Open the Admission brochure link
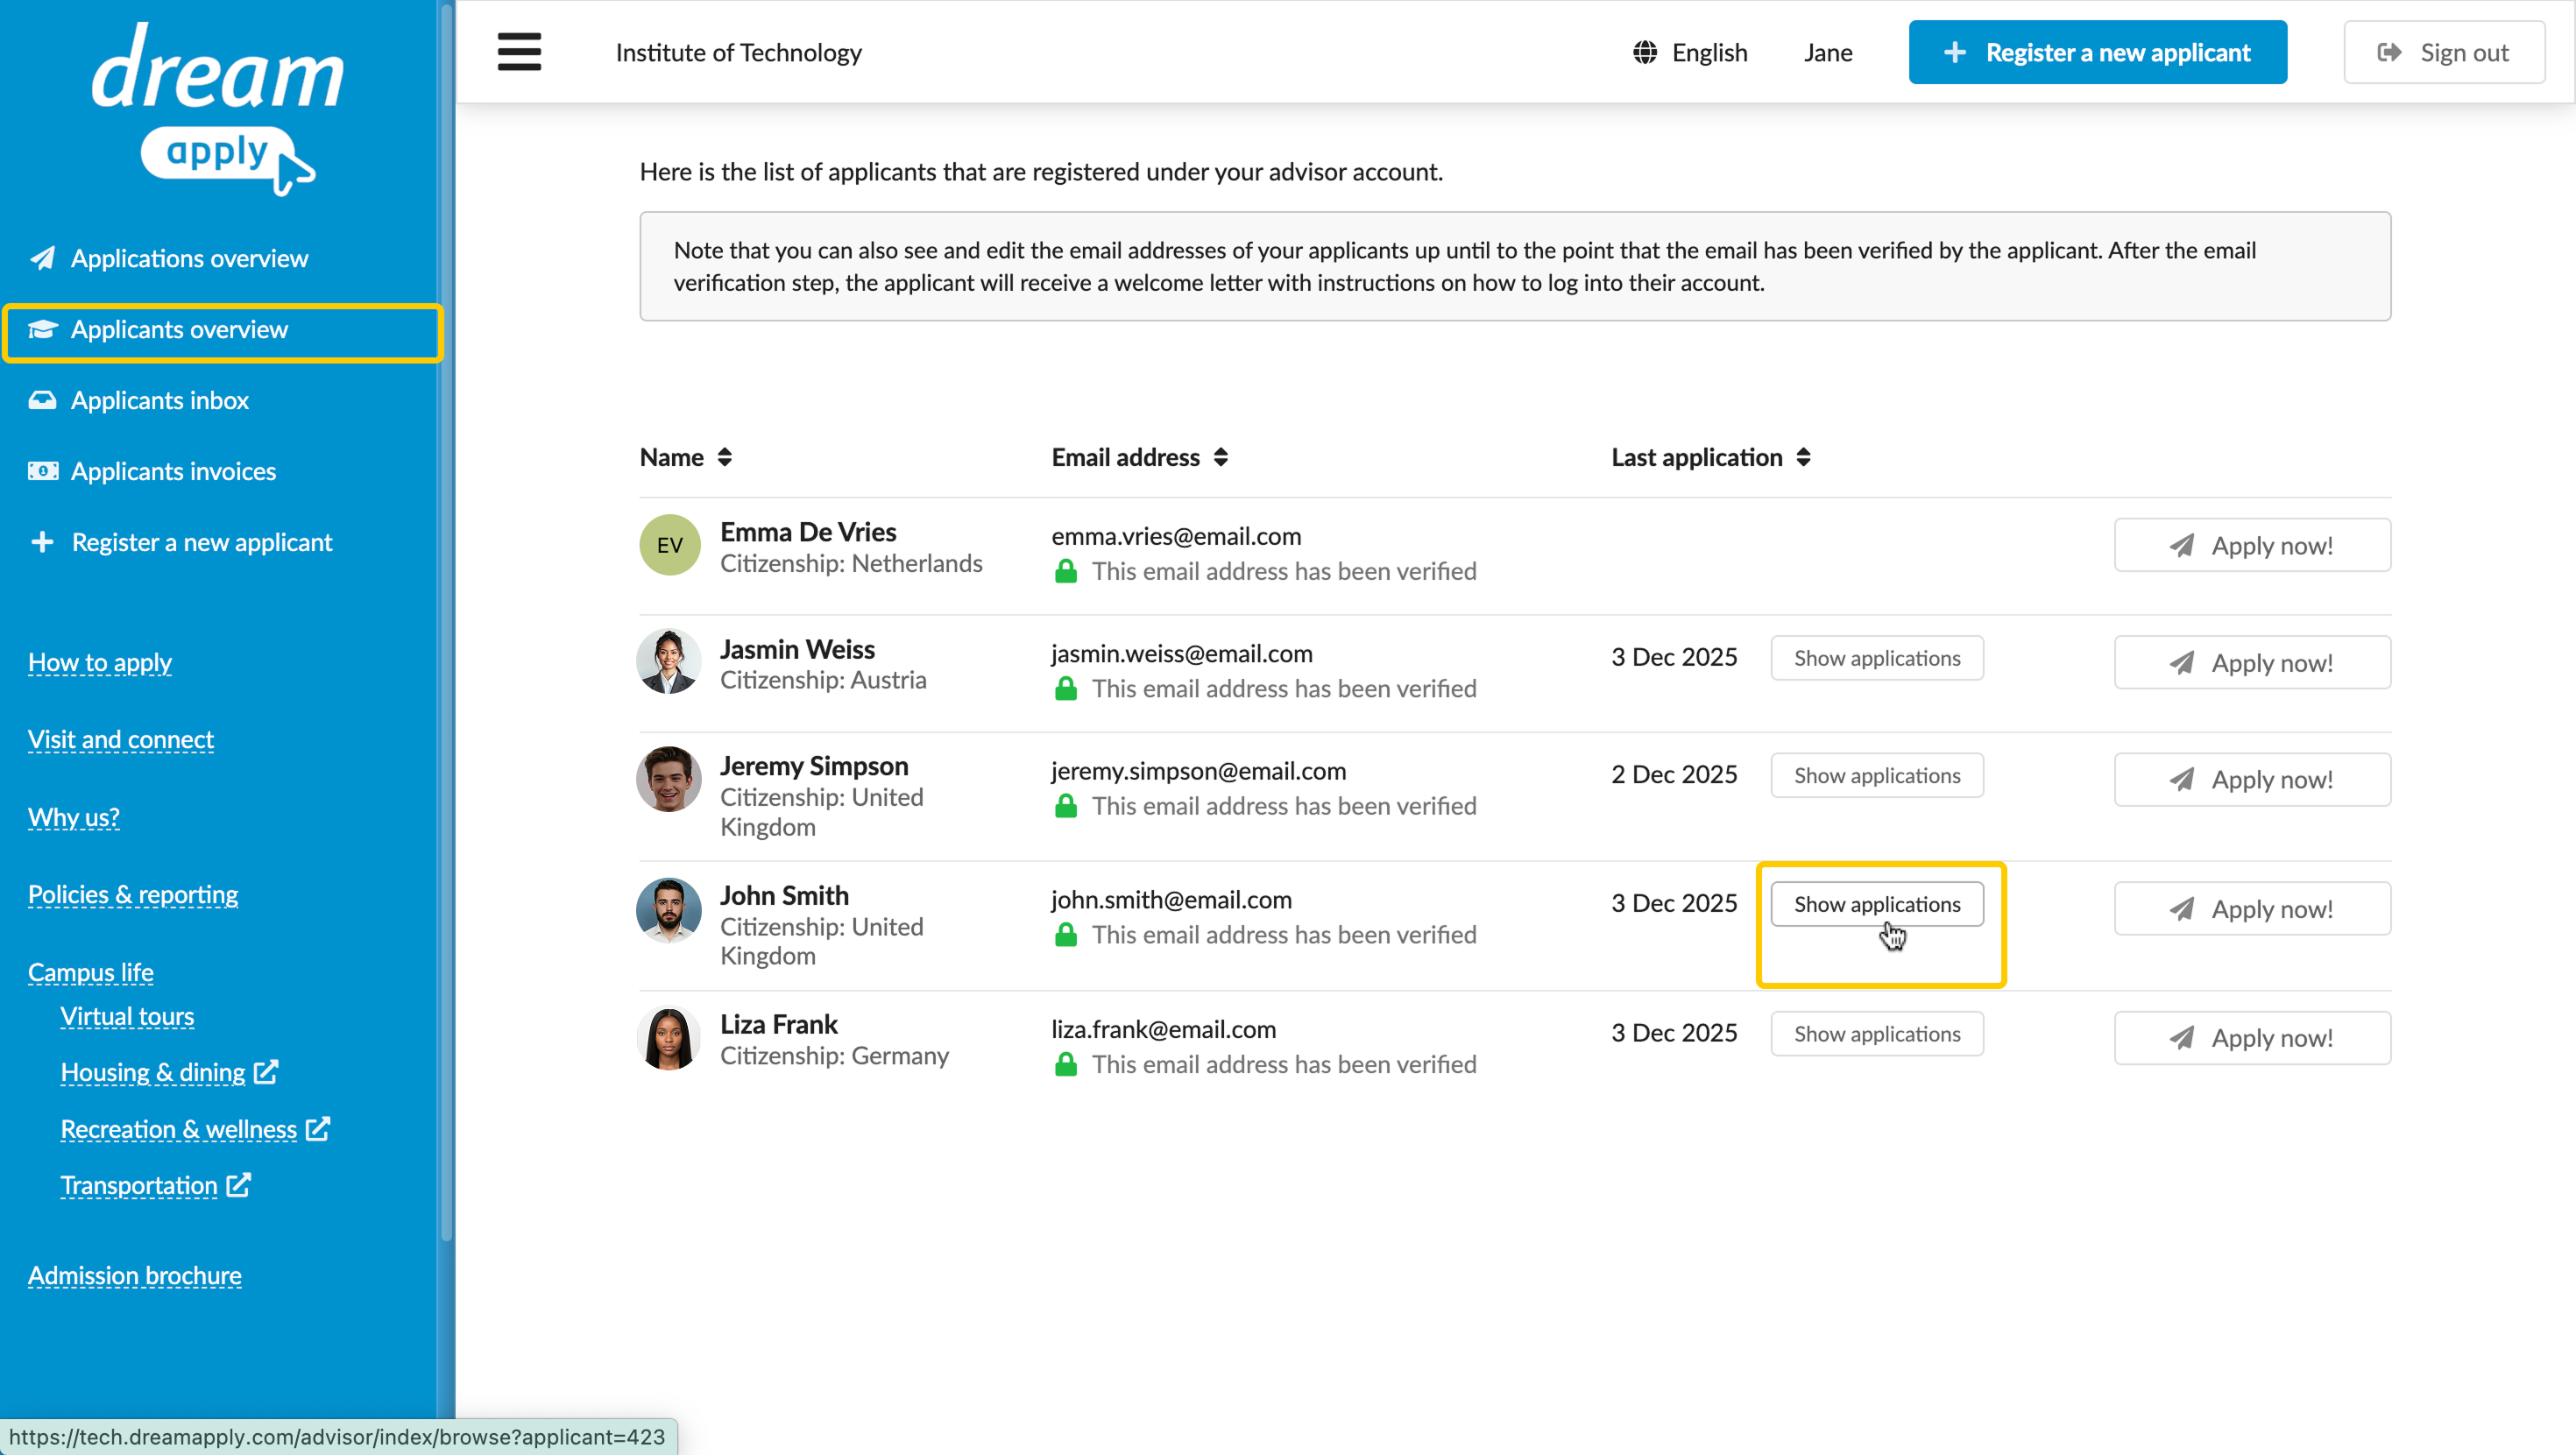The image size is (2576, 1455). tap(135, 1275)
